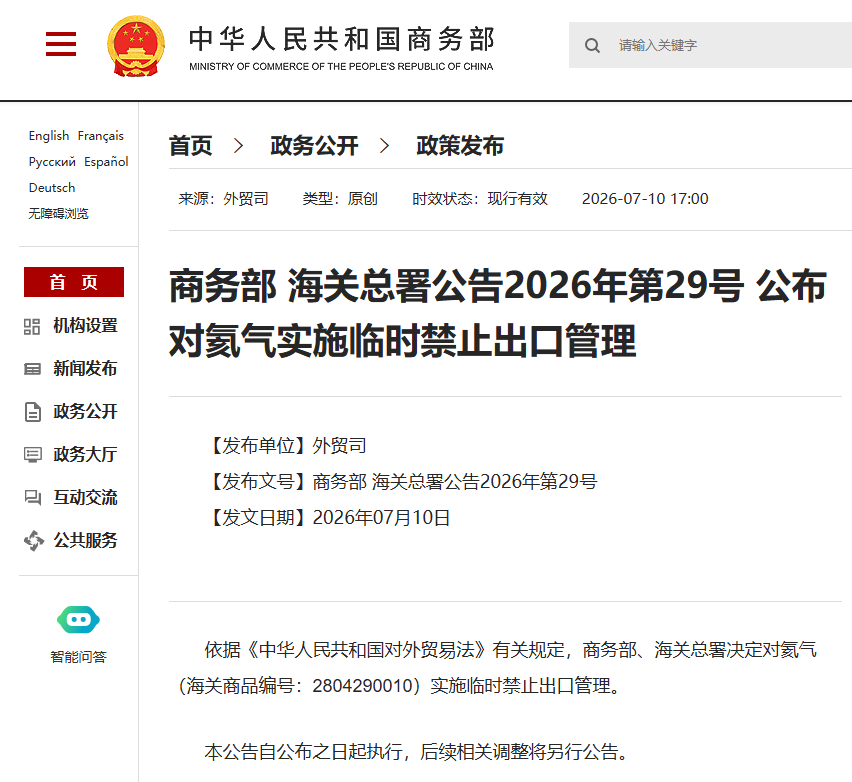This screenshot has height=782, width=852.
Task: Click the 新闻发布 news icon
Action: coord(33,370)
